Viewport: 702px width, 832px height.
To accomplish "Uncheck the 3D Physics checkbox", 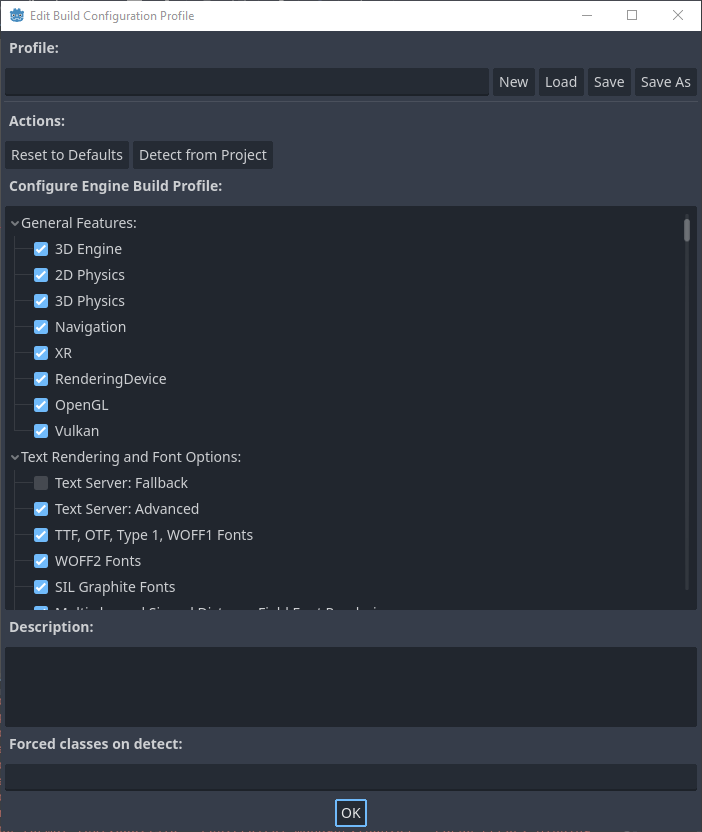I will tap(41, 301).
